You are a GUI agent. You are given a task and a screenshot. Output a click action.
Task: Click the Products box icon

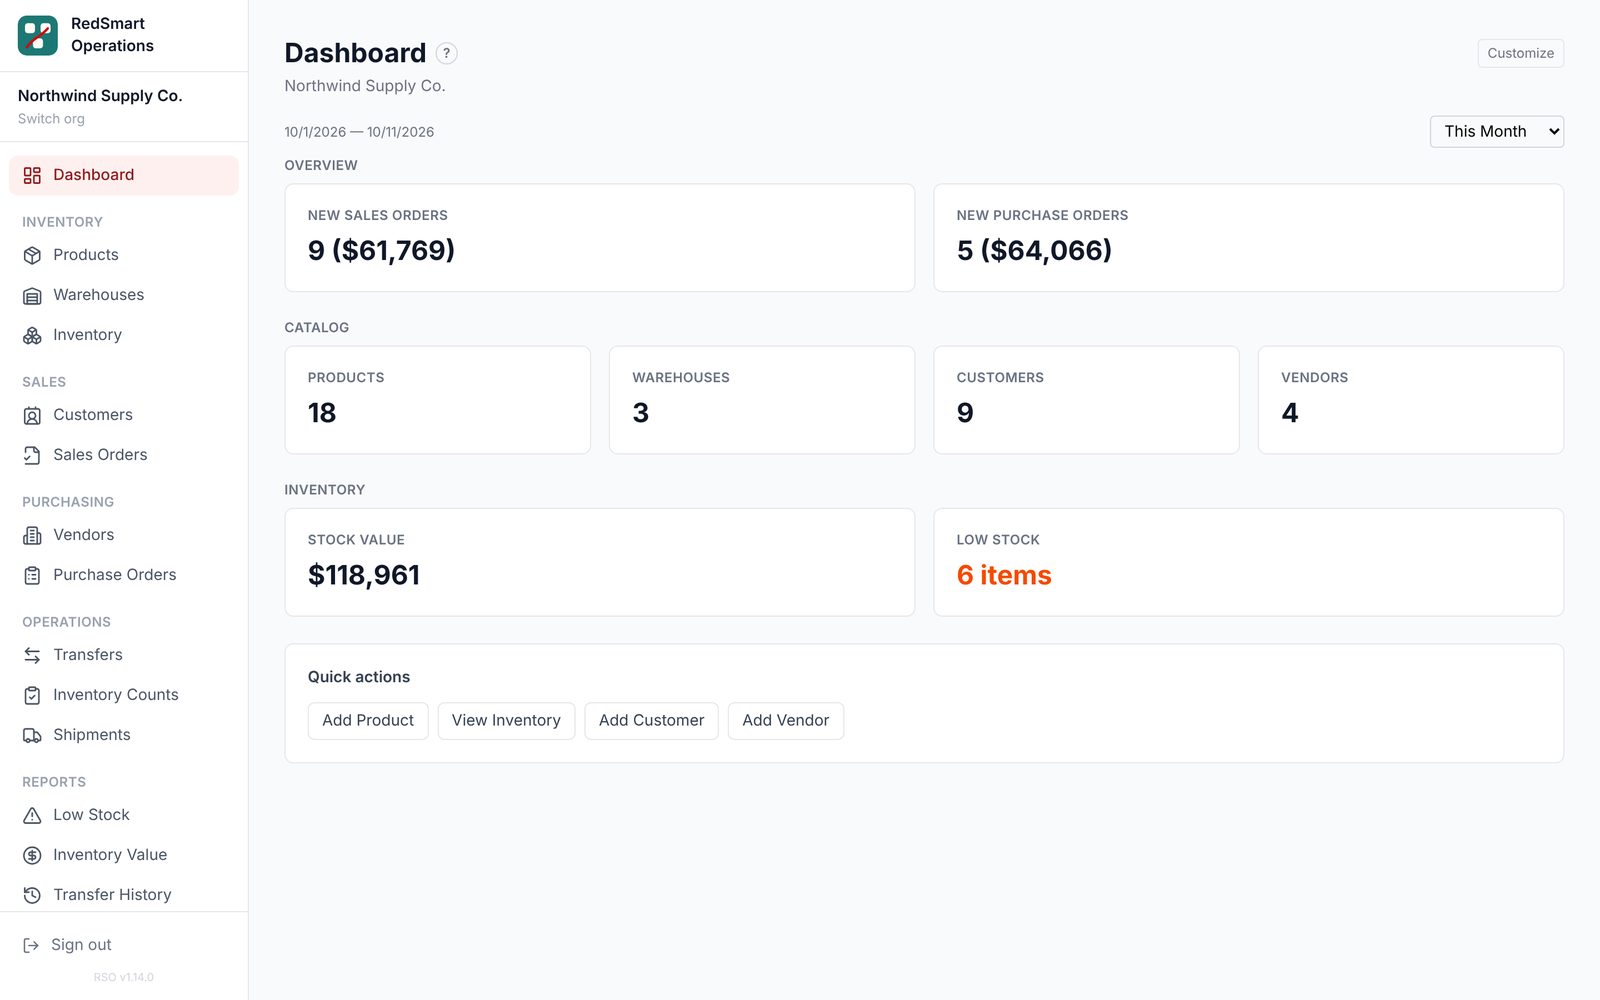pos(32,255)
